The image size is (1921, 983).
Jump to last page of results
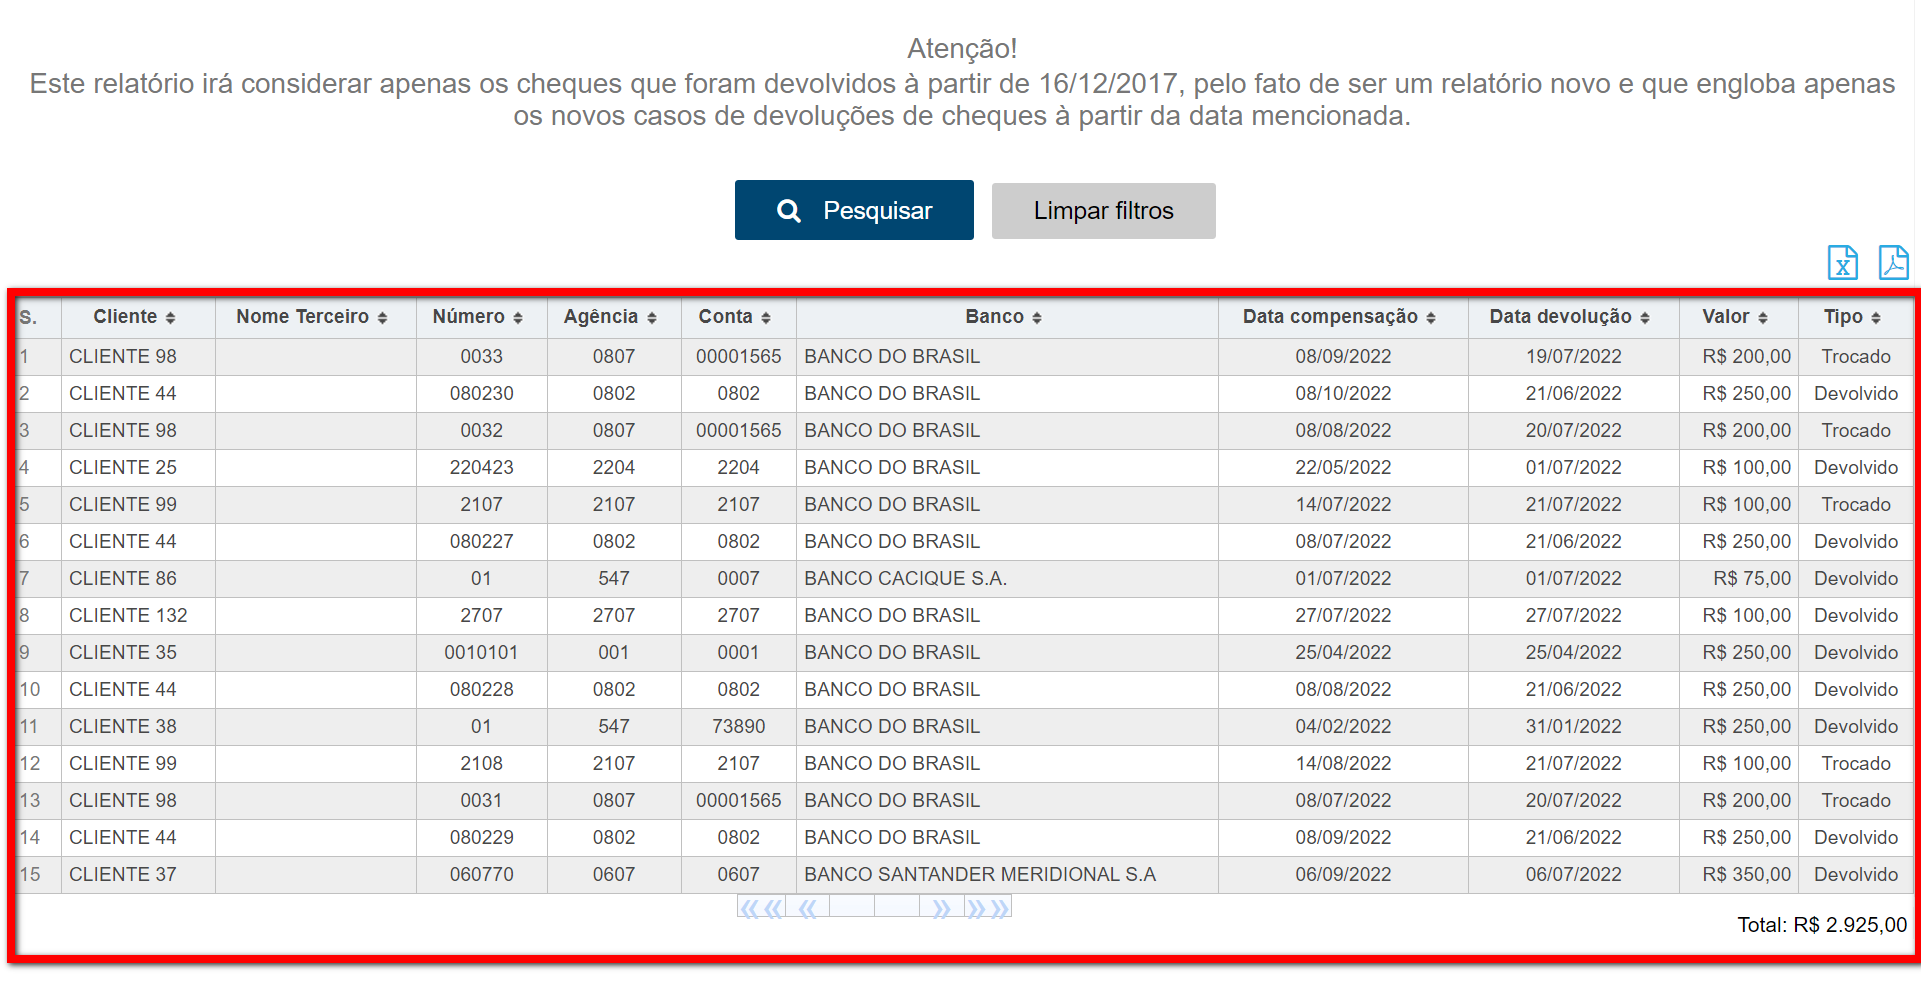(x=988, y=908)
